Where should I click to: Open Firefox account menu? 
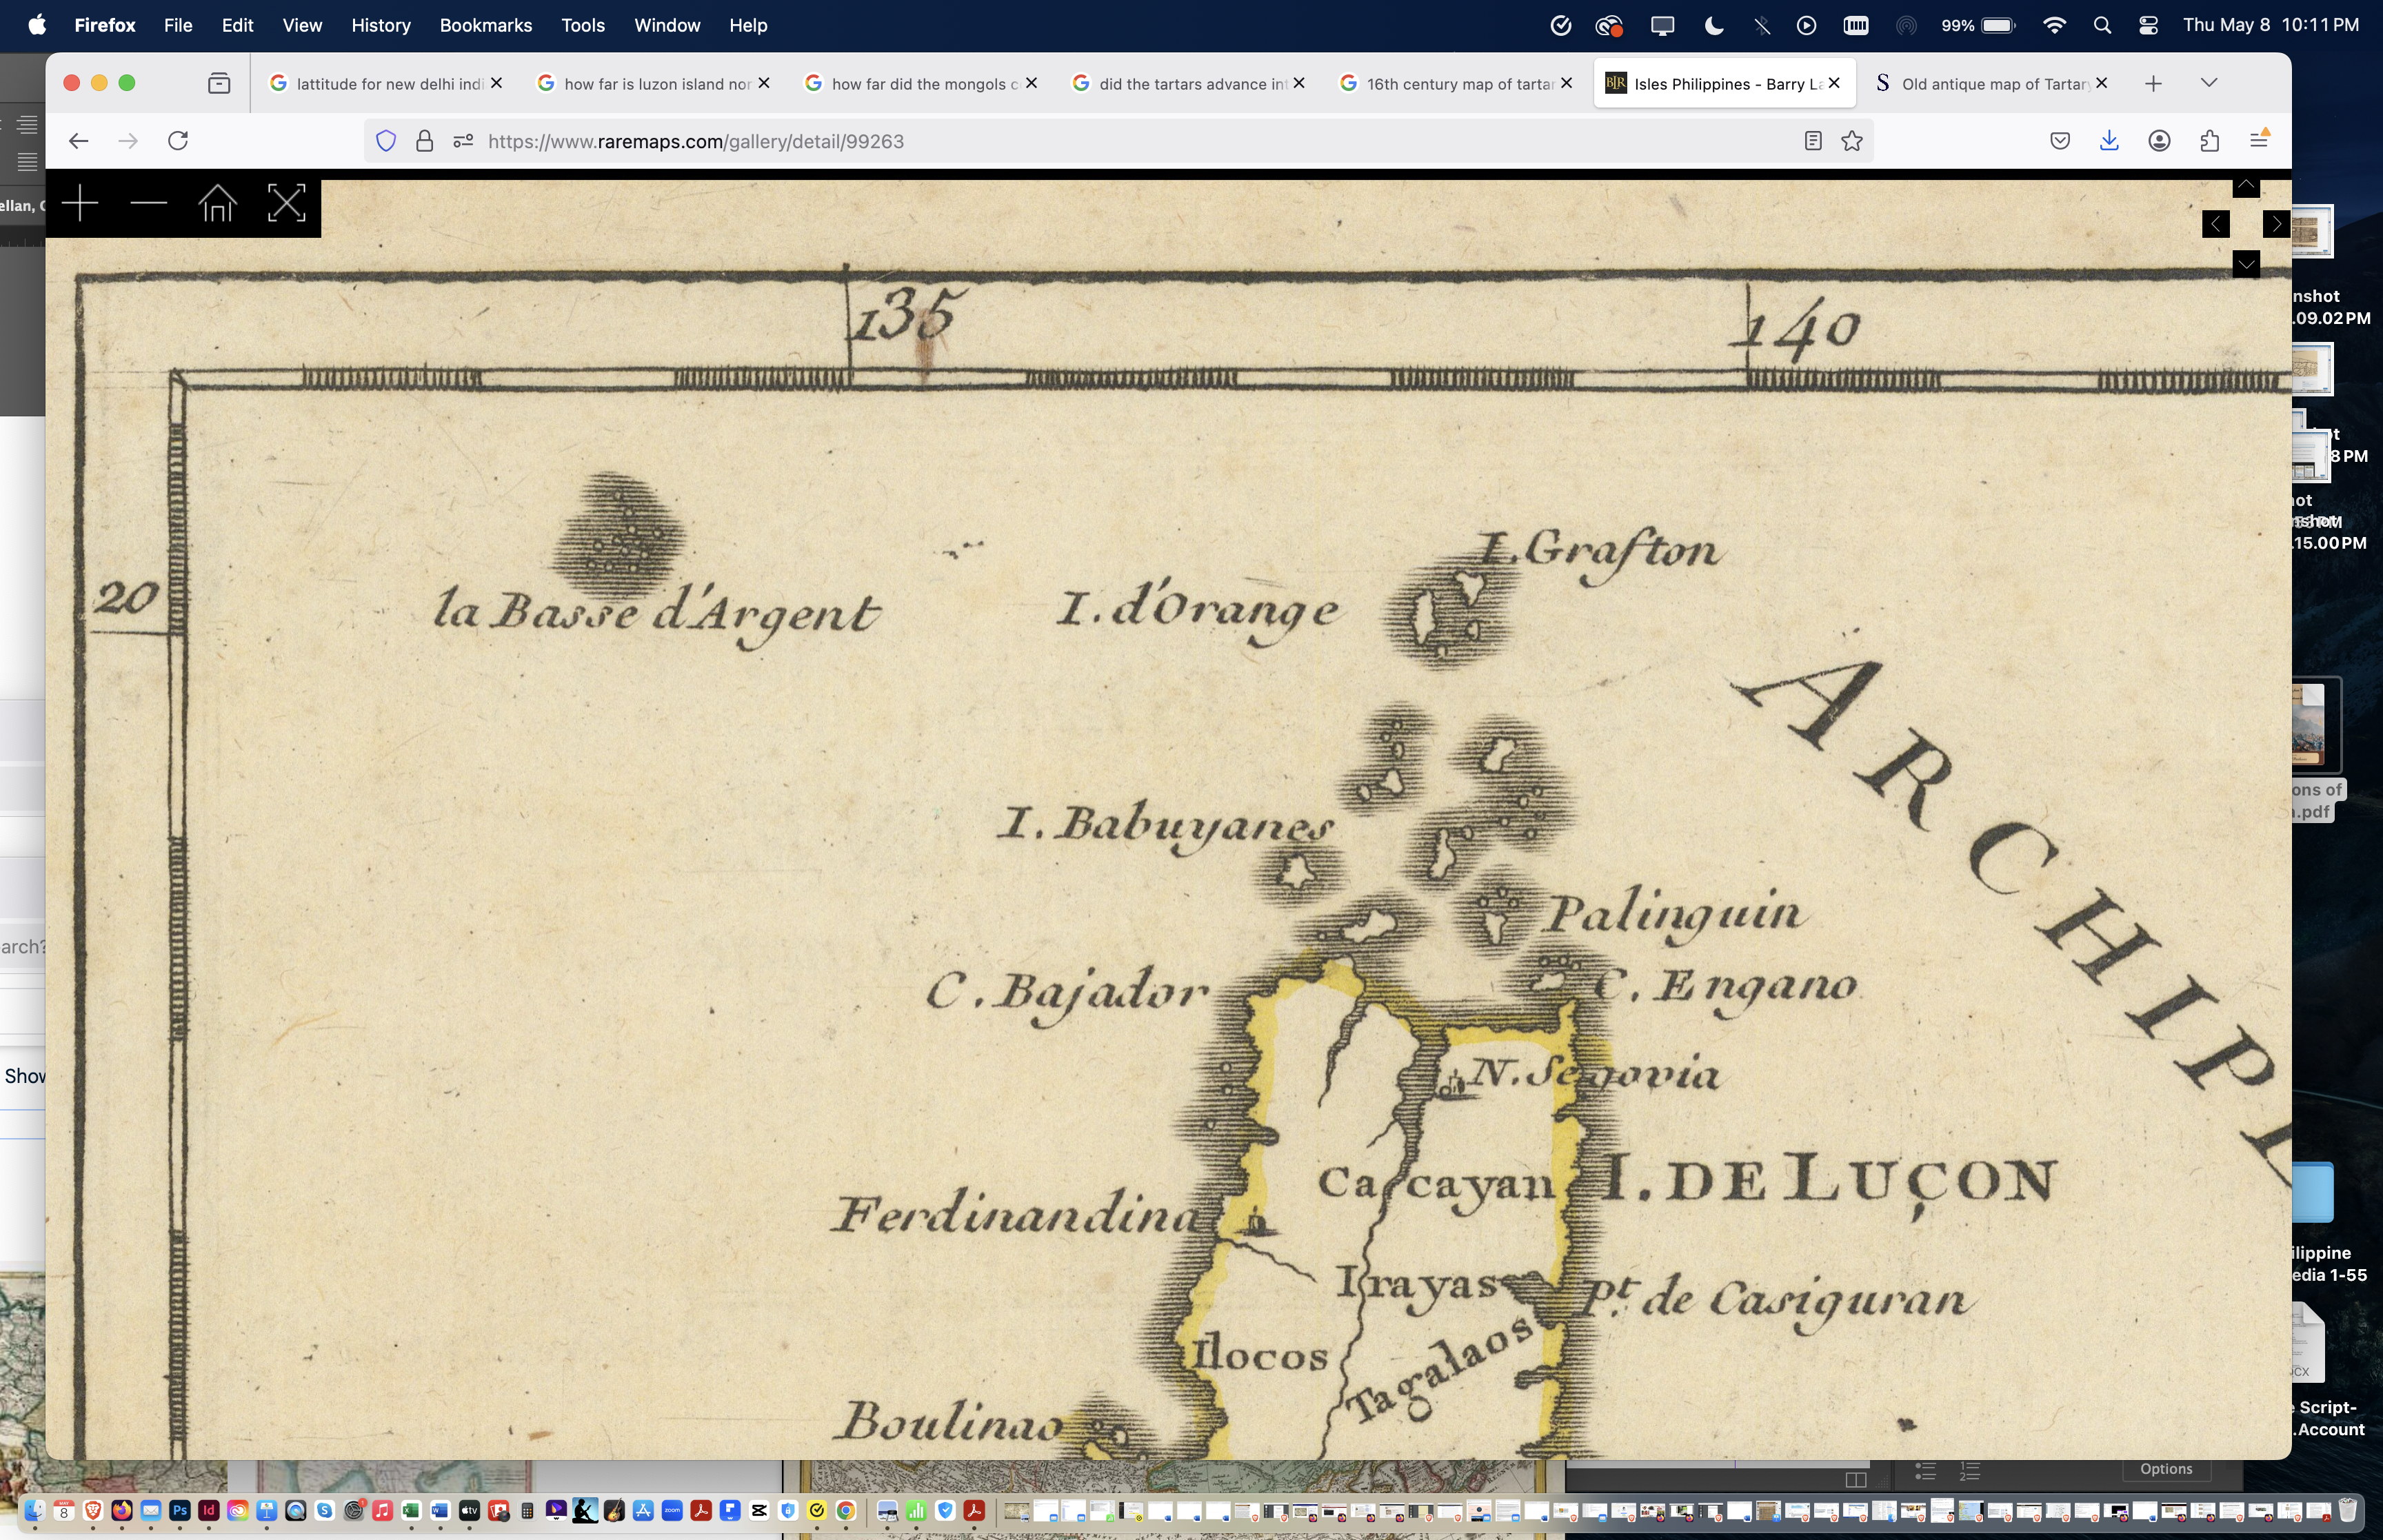coord(2159,141)
